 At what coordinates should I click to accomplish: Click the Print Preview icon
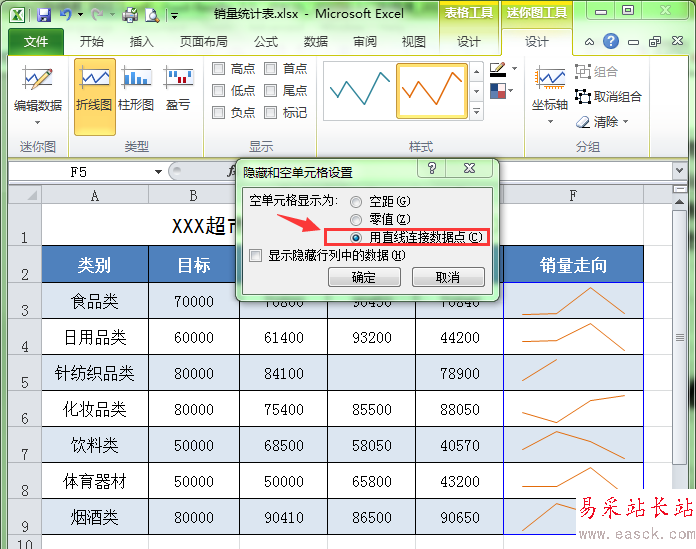(152, 16)
